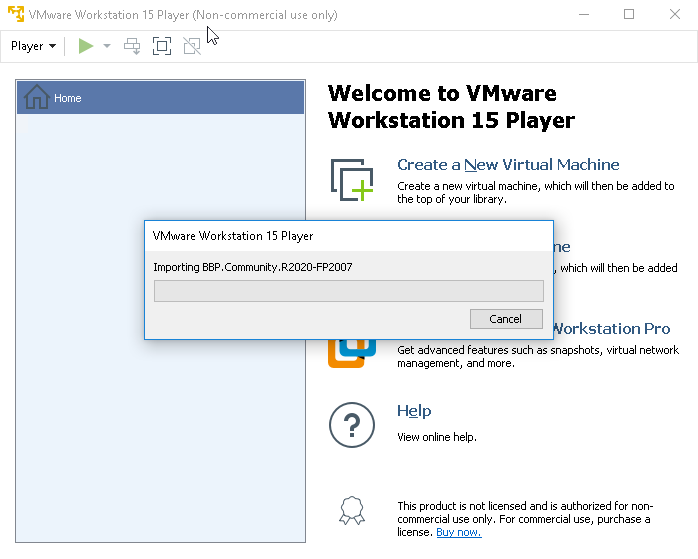This screenshot has height=559, width=698.
Task: Click the import progress bar
Action: [349, 291]
